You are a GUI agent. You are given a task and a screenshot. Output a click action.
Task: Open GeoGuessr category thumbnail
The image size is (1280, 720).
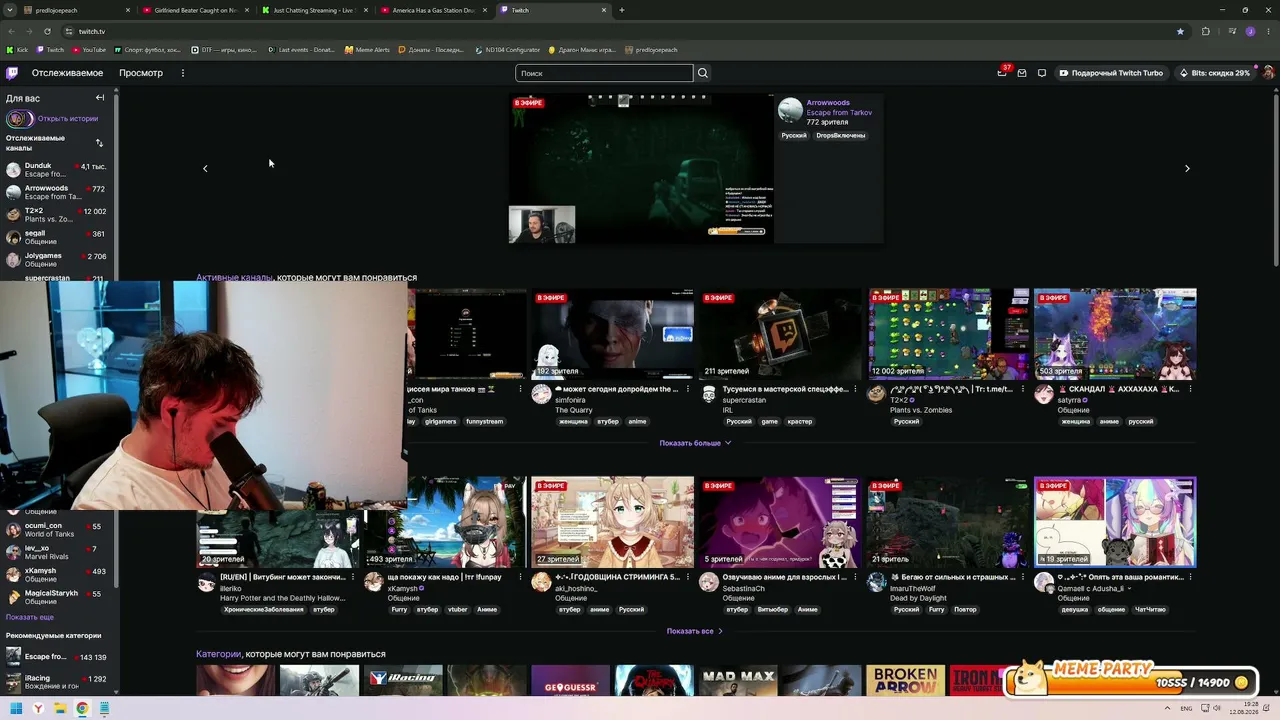[x=570, y=680]
